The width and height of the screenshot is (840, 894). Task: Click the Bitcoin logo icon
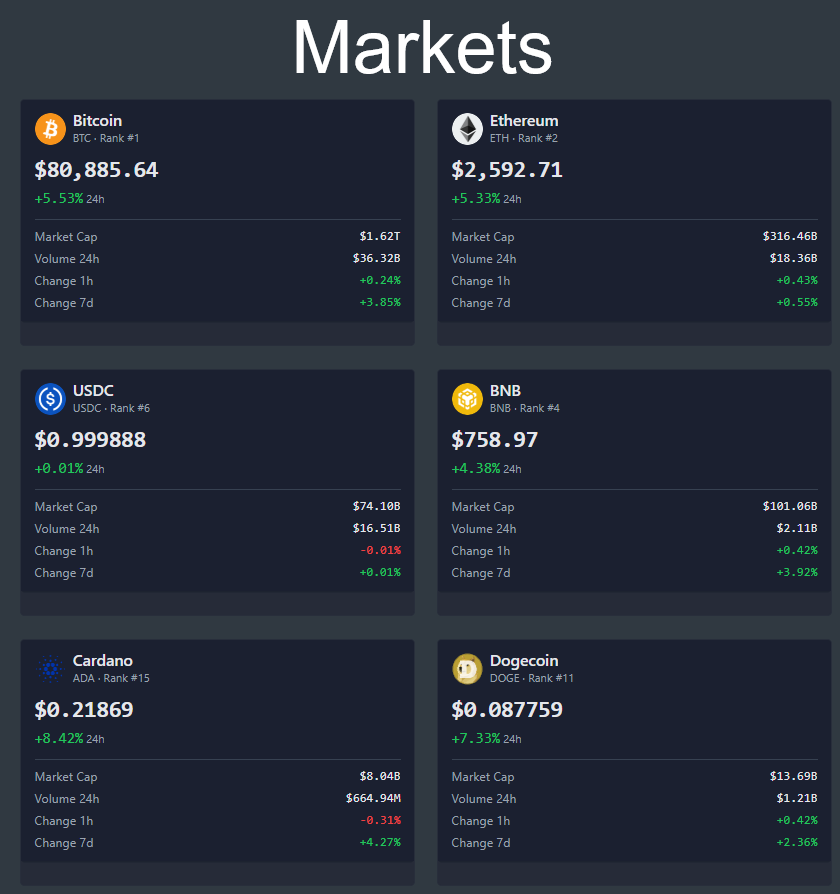coord(50,129)
